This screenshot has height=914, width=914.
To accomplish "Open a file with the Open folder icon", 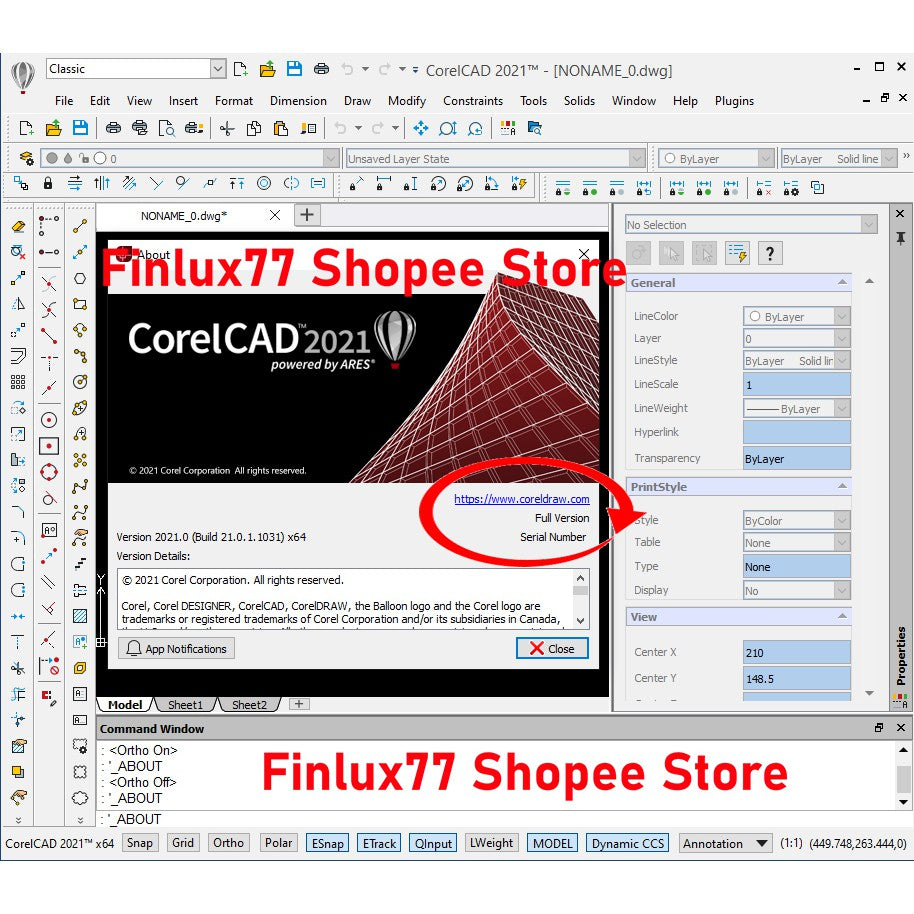I will tap(54, 129).
